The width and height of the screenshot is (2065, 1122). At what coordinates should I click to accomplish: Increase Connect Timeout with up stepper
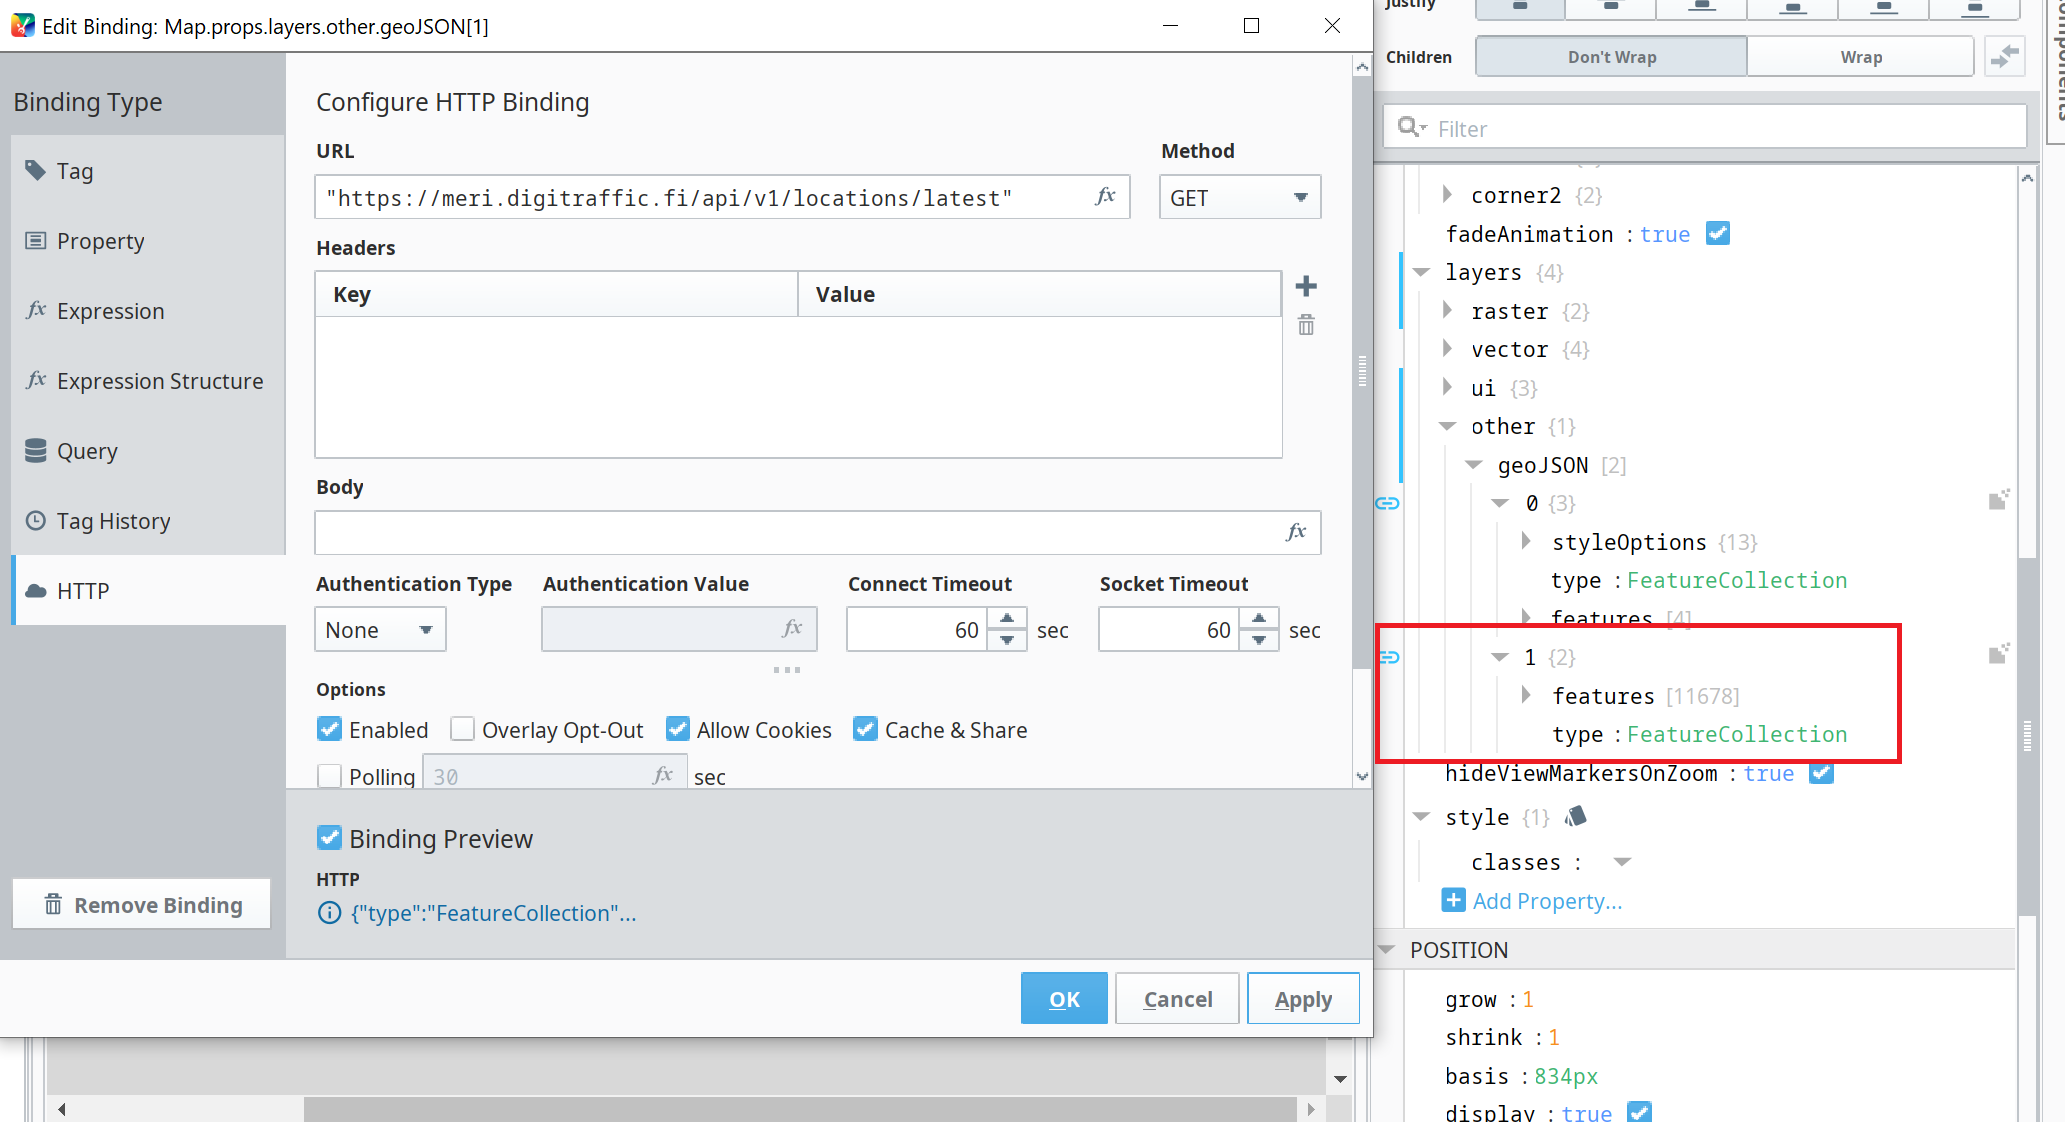pyautogui.click(x=1007, y=619)
